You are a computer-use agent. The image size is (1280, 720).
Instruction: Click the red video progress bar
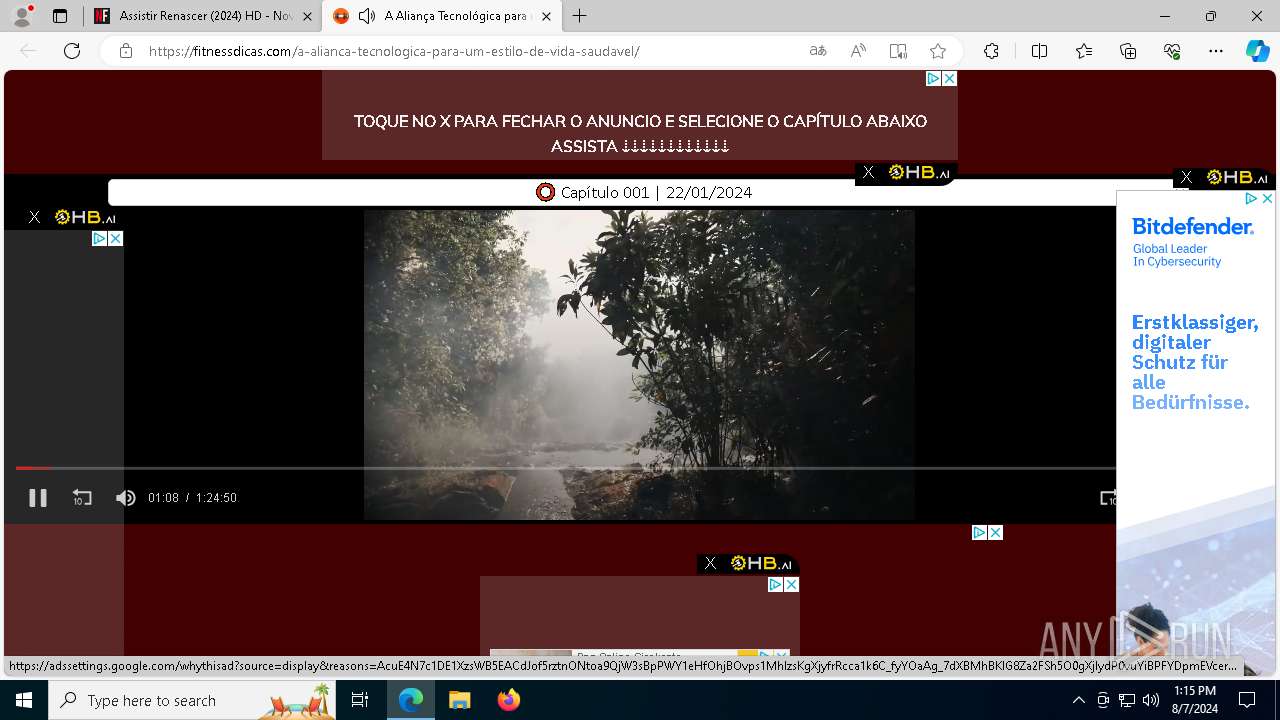tap(565, 468)
